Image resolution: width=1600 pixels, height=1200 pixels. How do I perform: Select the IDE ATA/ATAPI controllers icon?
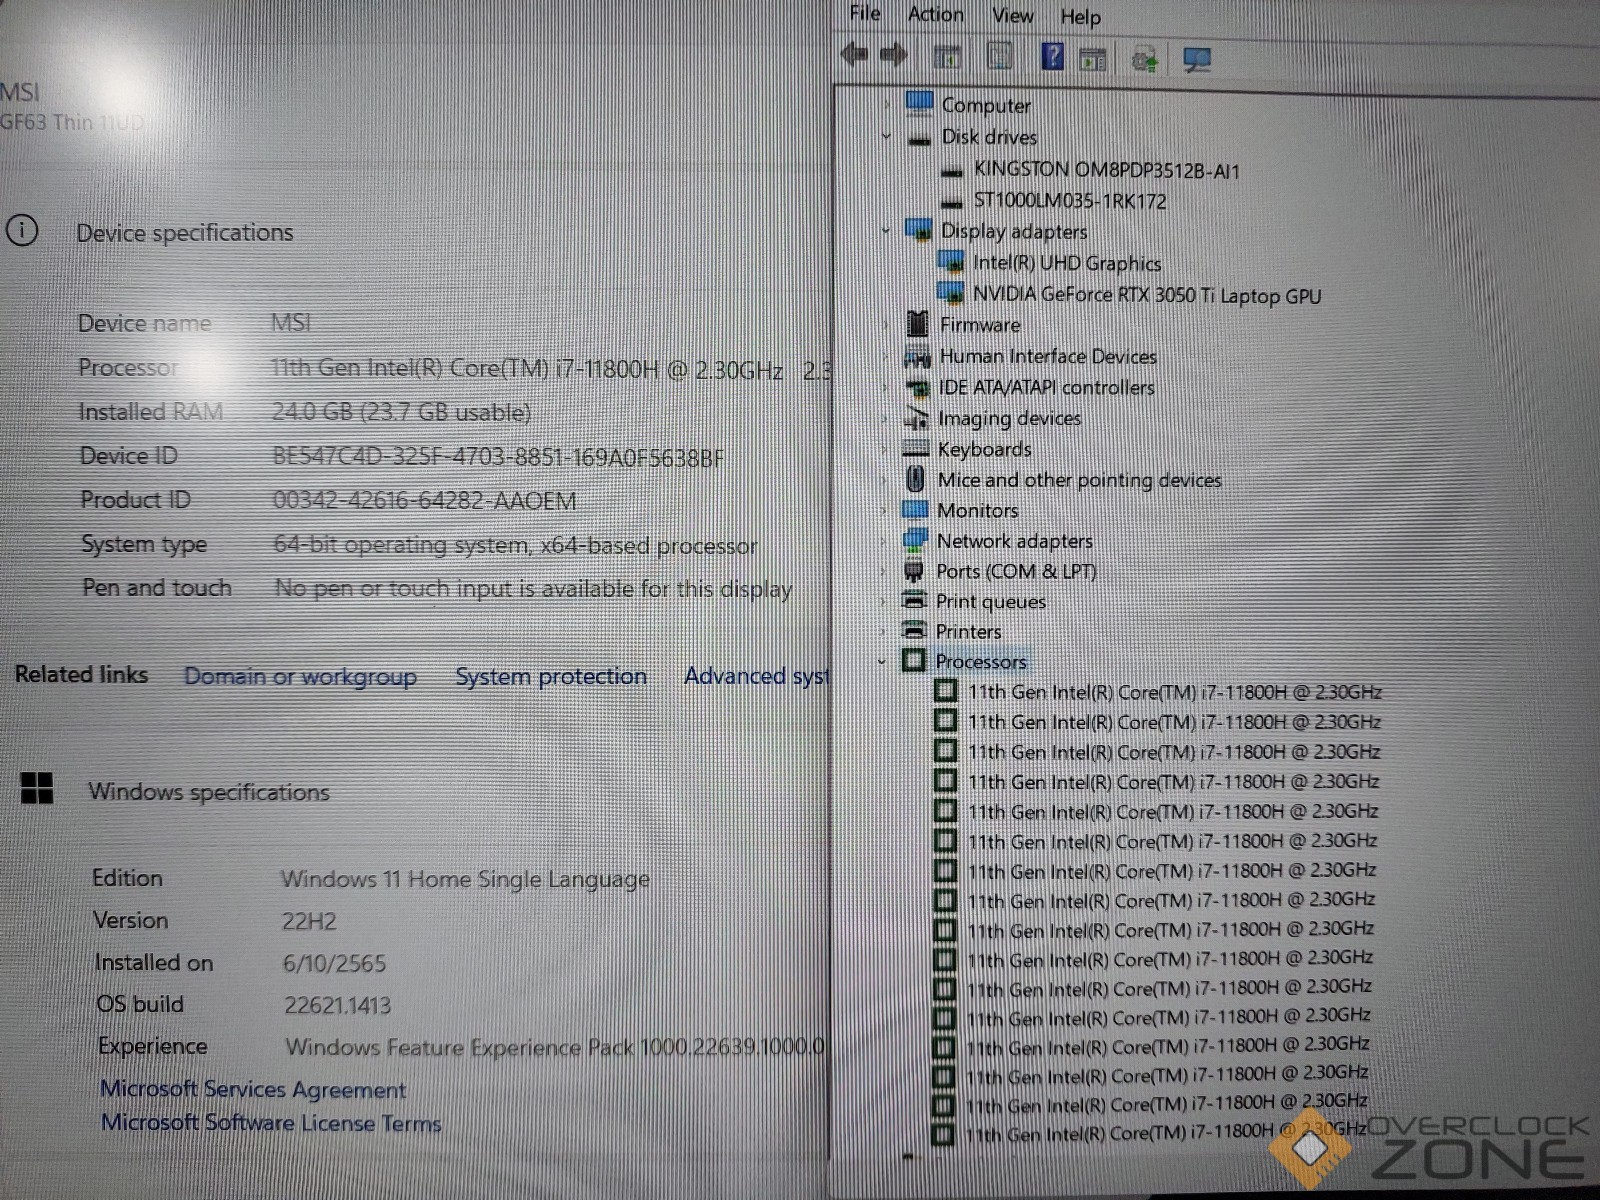(x=917, y=387)
